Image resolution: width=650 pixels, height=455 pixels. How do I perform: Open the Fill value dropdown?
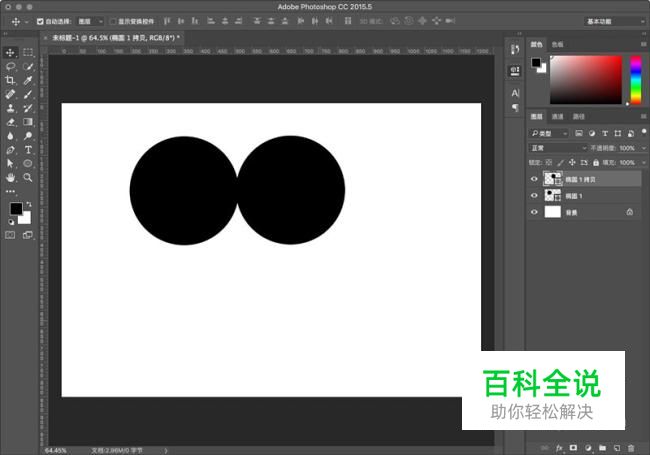[643, 162]
